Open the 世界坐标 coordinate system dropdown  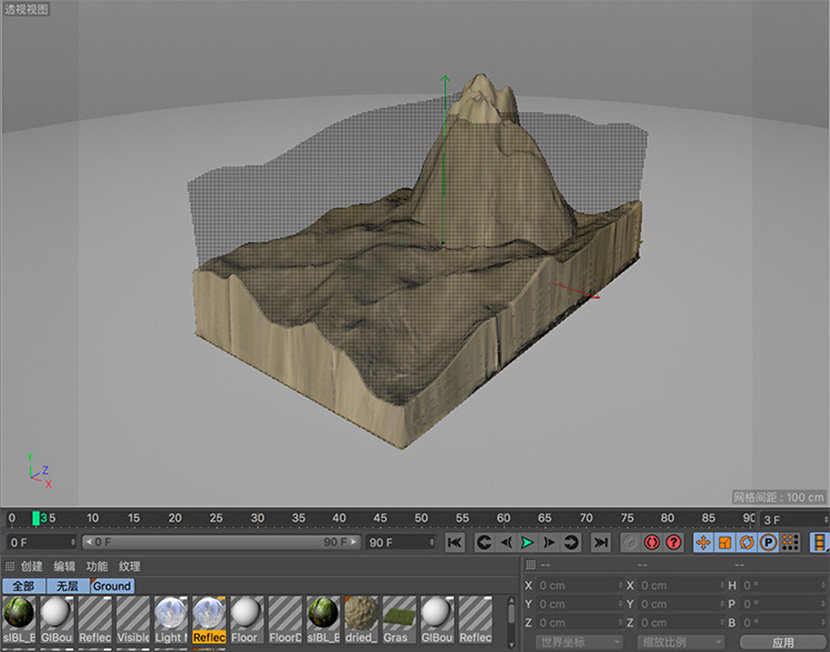(x=578, y=642)
